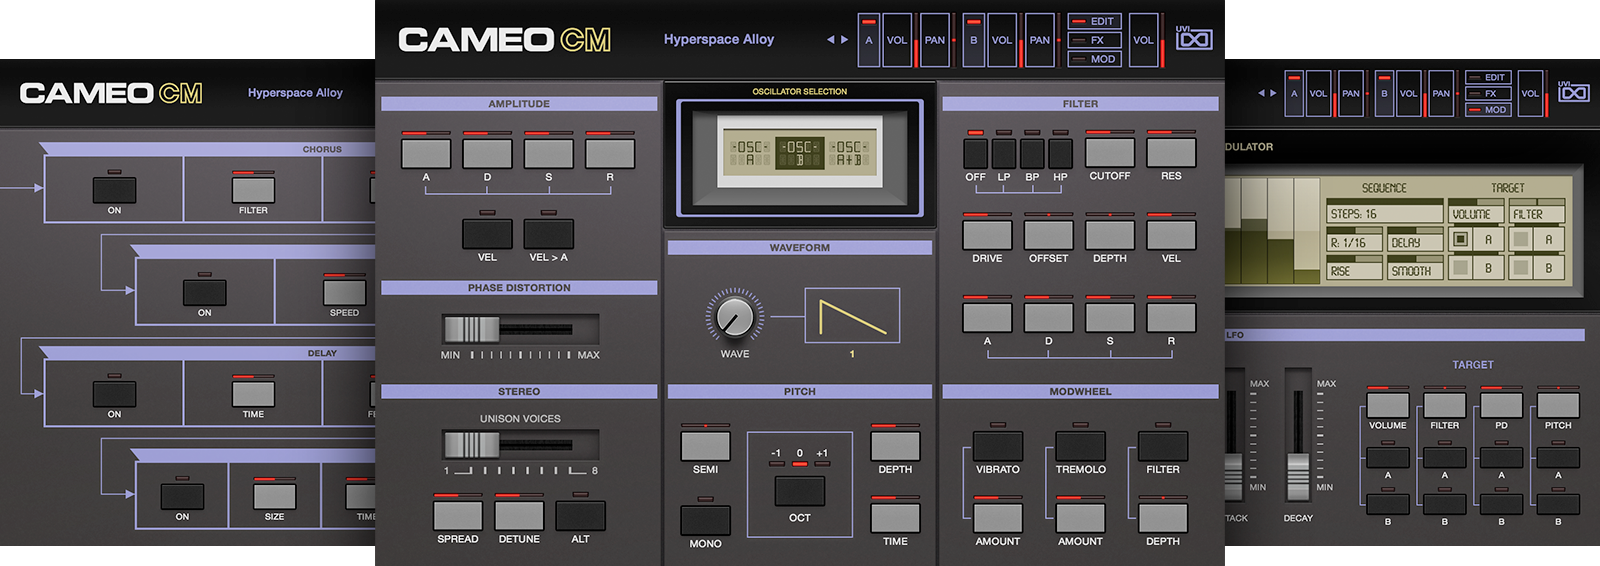Click the pitch SEMI button

705,446
